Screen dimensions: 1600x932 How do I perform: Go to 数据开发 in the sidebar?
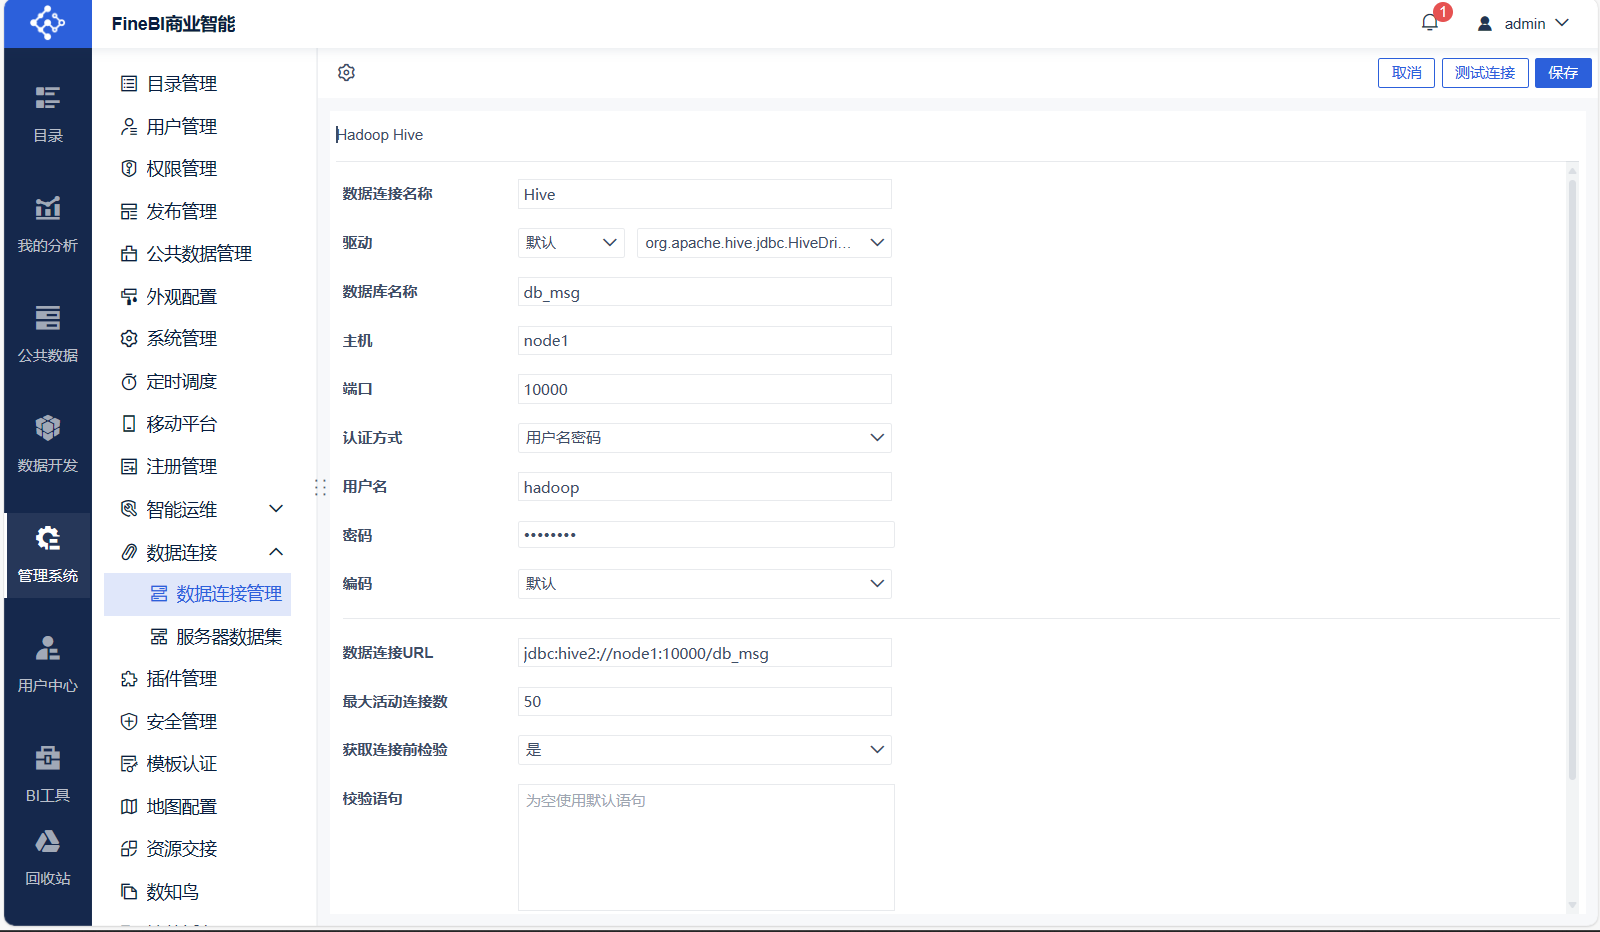[48, 444]
